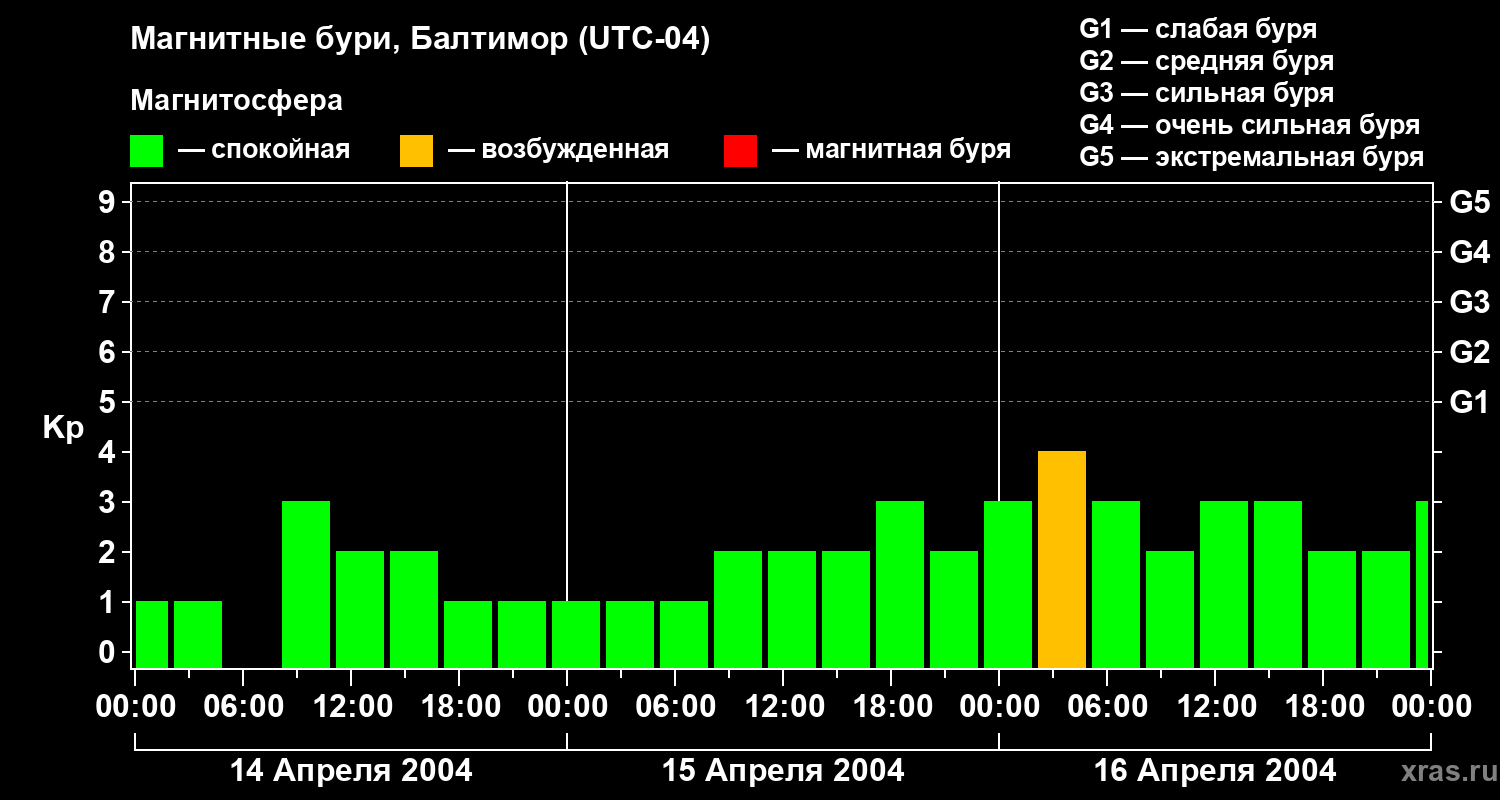Viewport: 1500px width, 800px height.
Task: Click the 'G4 — очень сильная буря' legend line
Action: pos(1250,125)
